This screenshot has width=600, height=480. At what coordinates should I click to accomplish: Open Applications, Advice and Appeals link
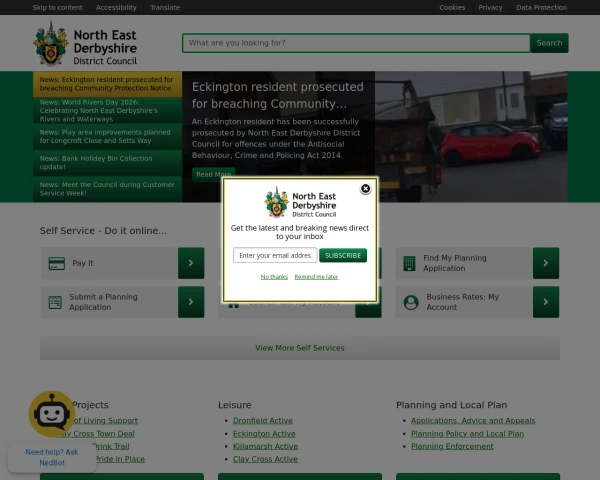click(x=473, y=420)
